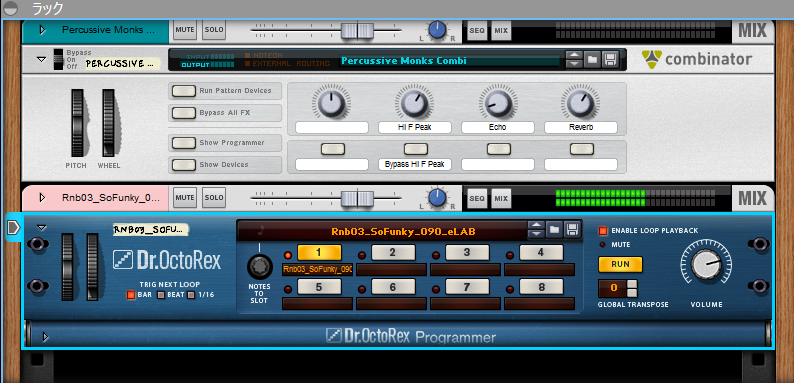This screenshot has width=794, height=383.
Task: Mute the Rnb03_SoFunky mix channel
Action: point(185,198)
